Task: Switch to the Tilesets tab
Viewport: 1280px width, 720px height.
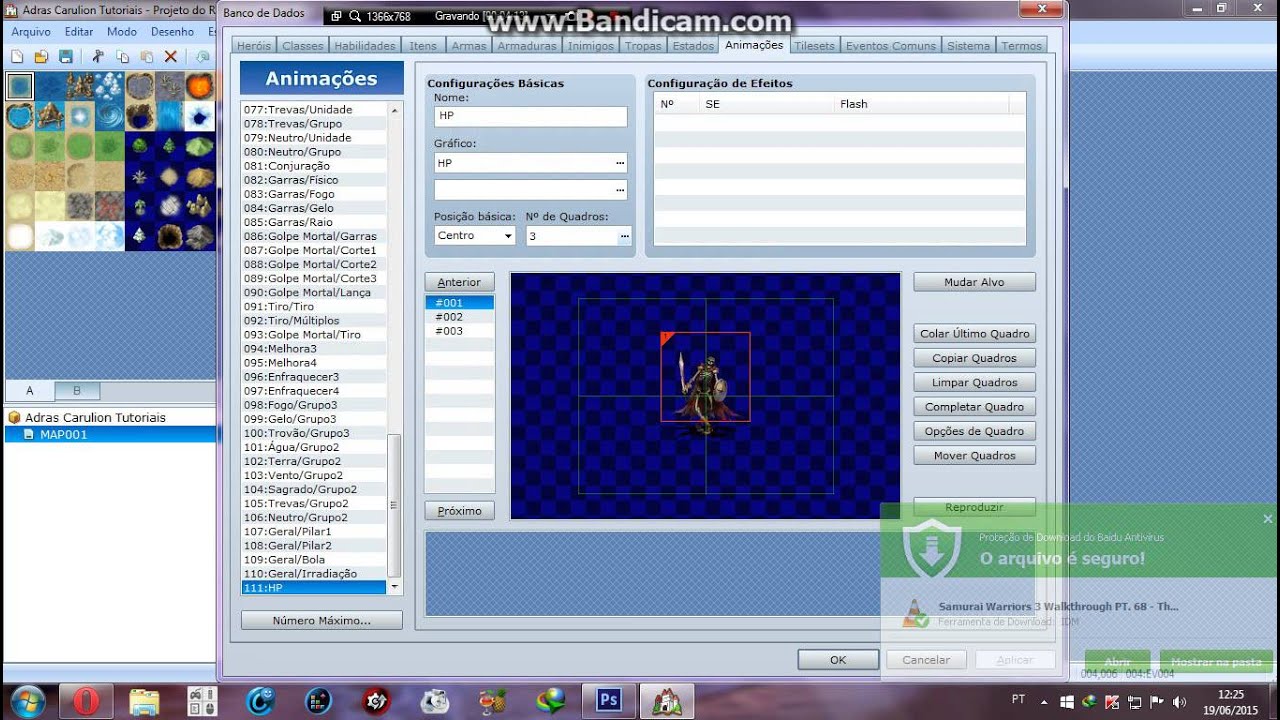Action: pos(814,45)
